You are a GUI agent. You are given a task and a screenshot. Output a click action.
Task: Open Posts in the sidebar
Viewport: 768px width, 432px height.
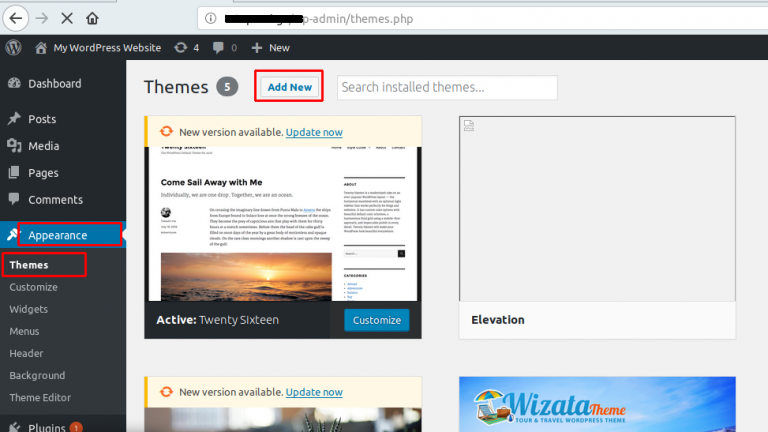coord(42,119)
